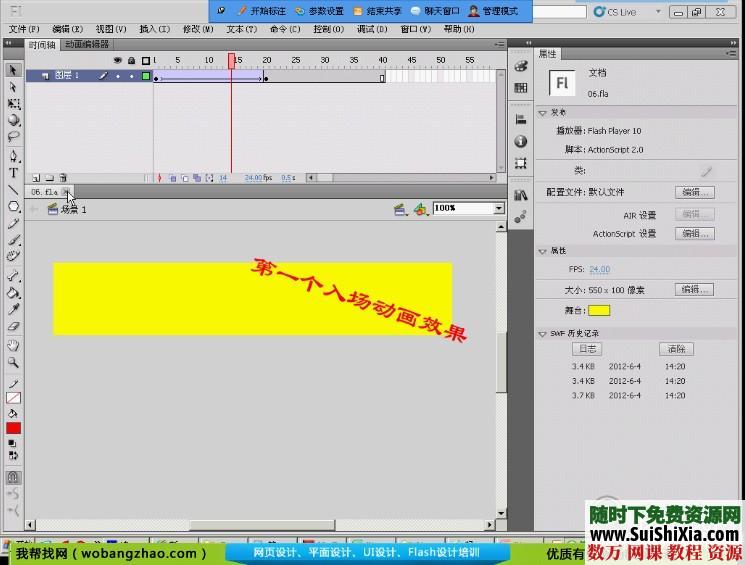745x565 pixels.
Task: Select the Hand tool
Action: pos(14,345)
